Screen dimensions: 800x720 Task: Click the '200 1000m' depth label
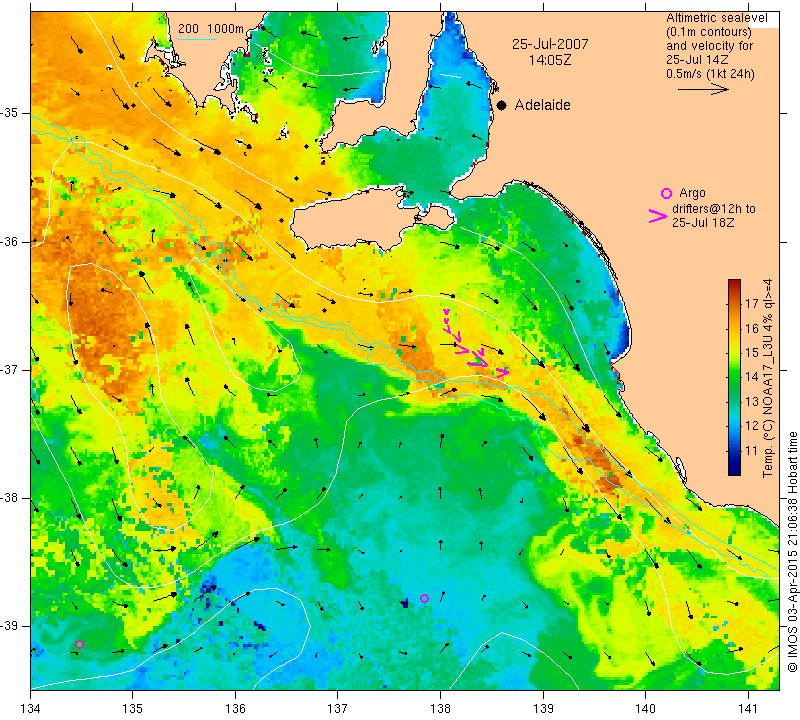pos(211,29)
